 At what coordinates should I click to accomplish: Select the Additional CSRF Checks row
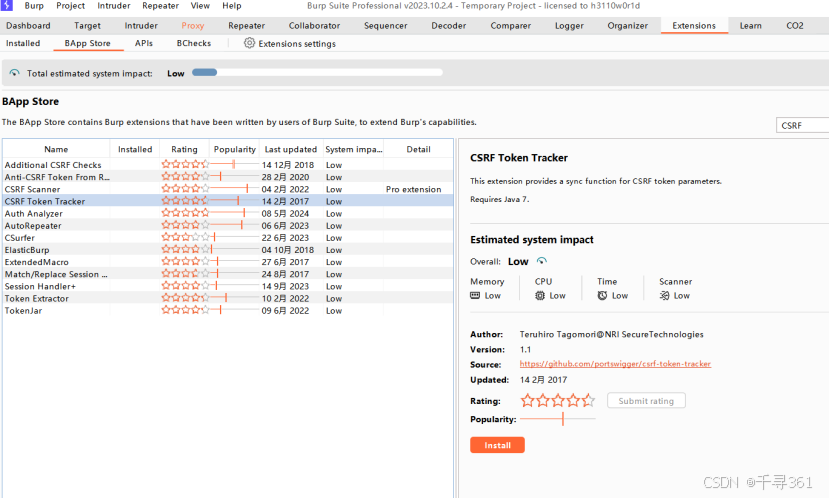228,165
